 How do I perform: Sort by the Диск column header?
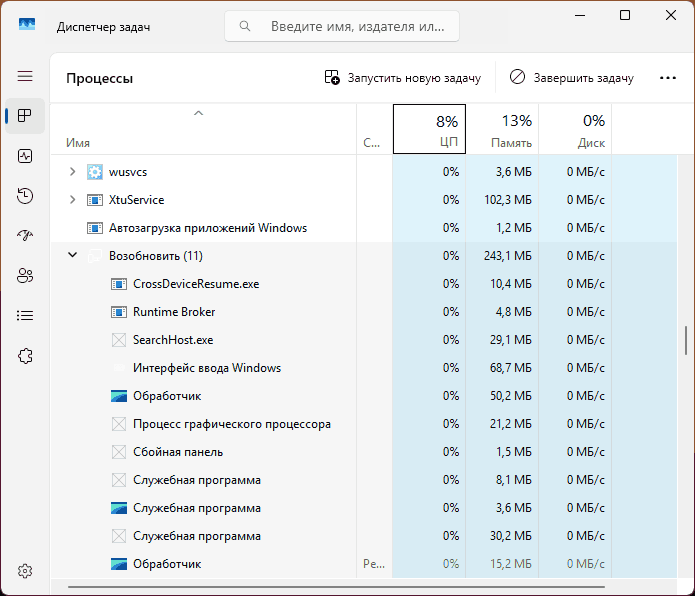click(575, 129)
